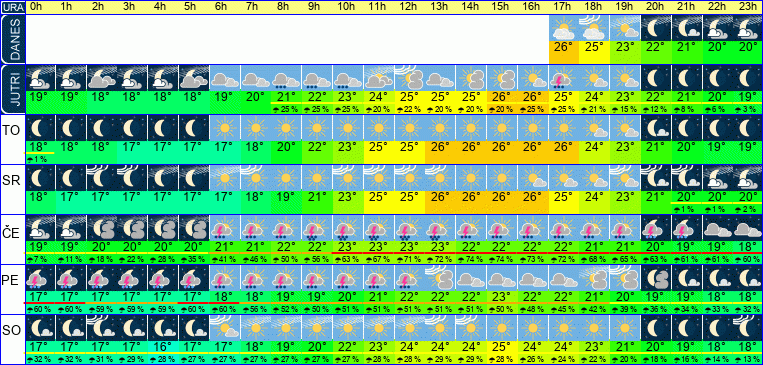Click the JUTRI 15h temperature 26°
This screenshot has height=365, width=763.
502,97
